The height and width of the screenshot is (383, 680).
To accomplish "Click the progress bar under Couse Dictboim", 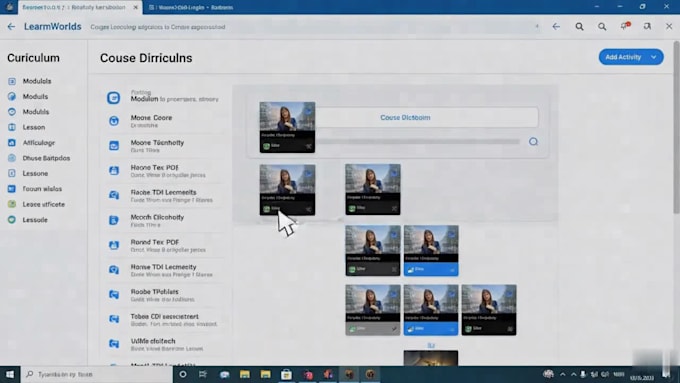I will [x=418, y=141].
